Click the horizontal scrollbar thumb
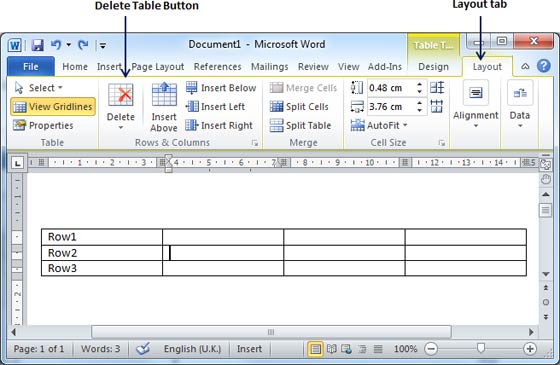The width and height of the screenshot is (560, 365). [271, 332]
